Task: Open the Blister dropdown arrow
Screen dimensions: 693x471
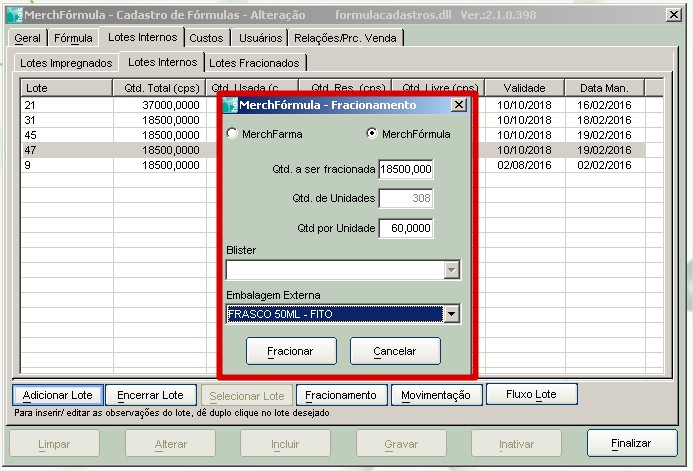Action: [x=452, y=270]
